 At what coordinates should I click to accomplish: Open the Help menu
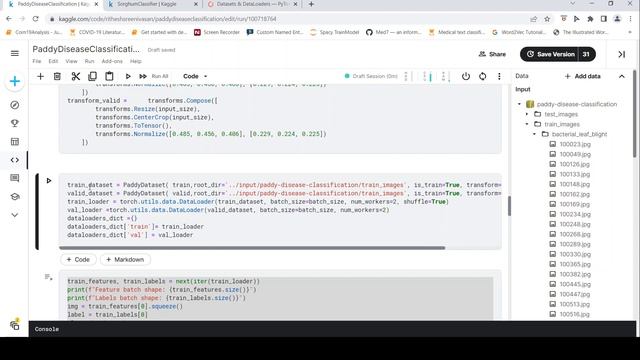point(136,61)
